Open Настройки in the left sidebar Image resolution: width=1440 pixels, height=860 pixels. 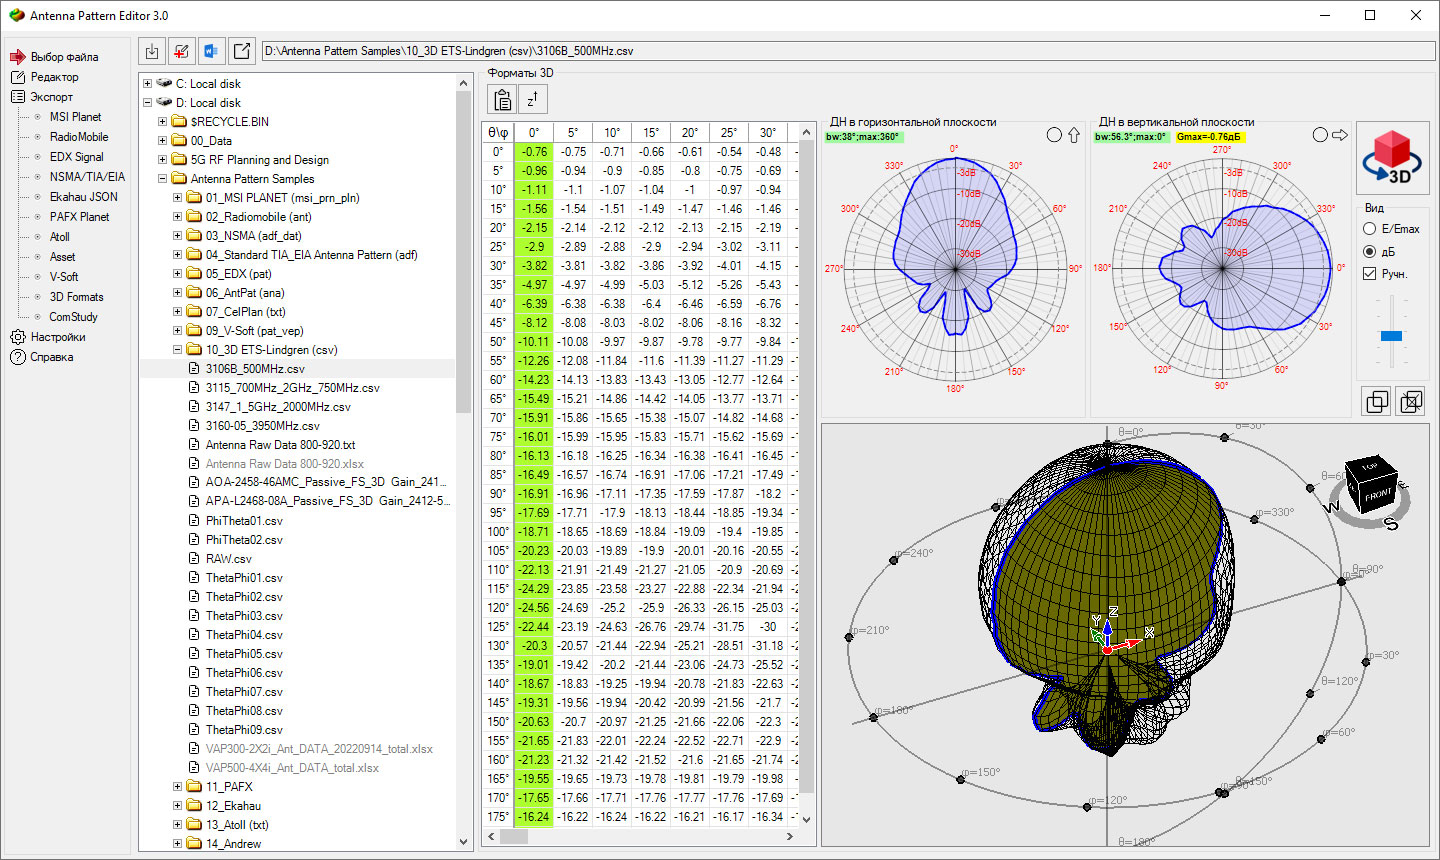(x=57, y=337)
